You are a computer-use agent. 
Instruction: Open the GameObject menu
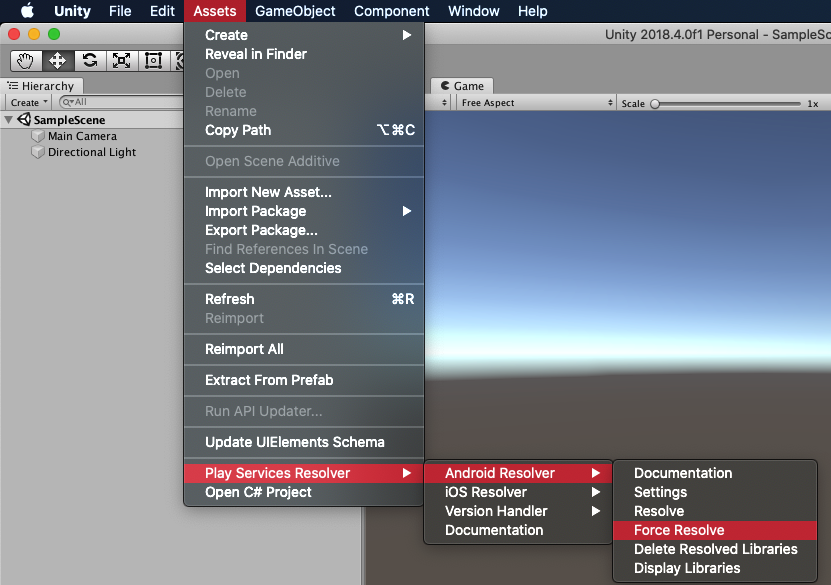coord(295,11)
